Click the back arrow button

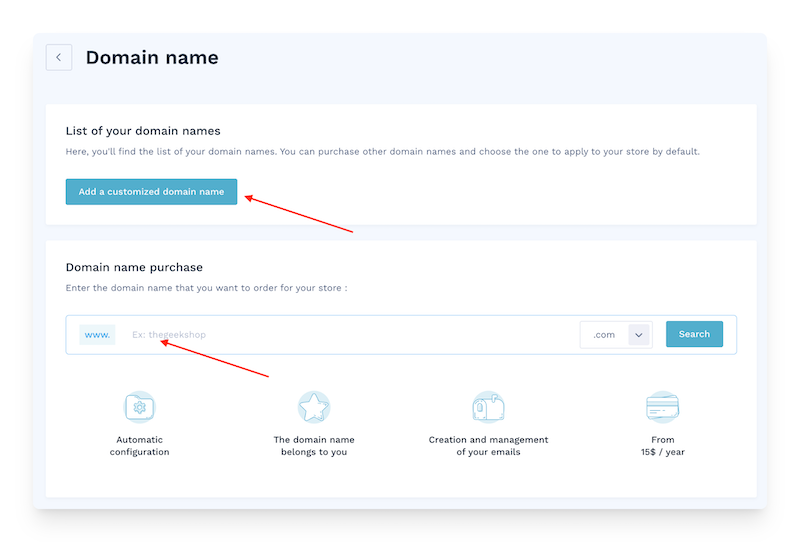pos(59,57)
